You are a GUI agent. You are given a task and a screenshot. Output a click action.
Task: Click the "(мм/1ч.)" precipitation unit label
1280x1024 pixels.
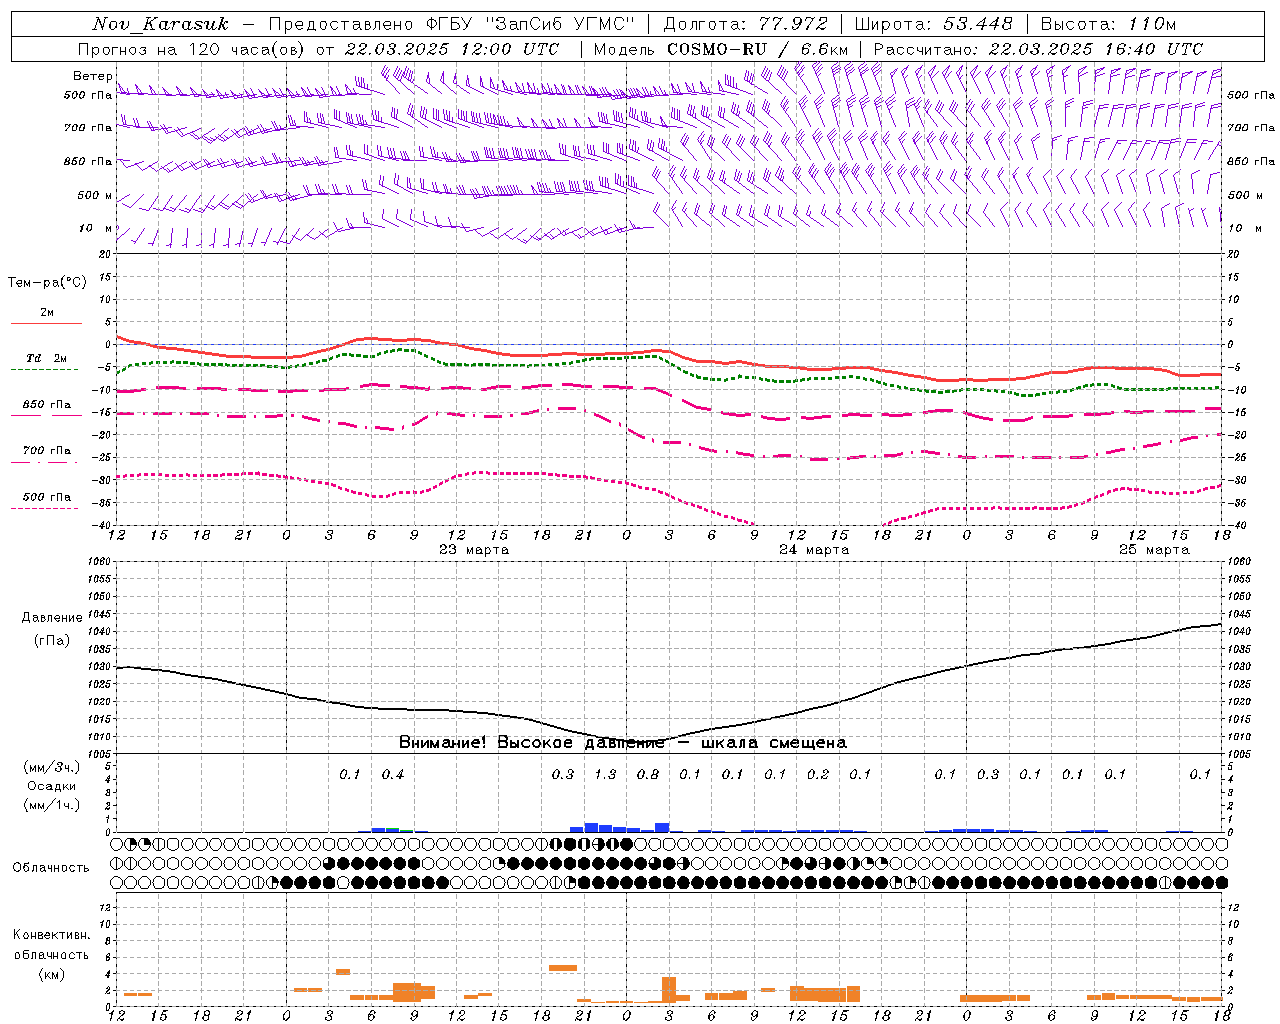tap(51, 805)
